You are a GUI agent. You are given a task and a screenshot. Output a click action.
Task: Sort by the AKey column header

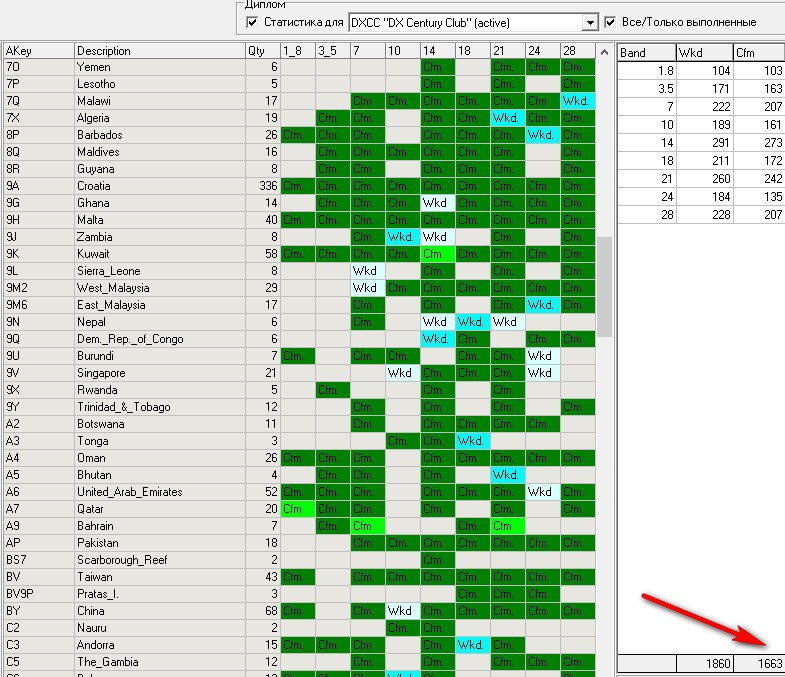(38, 51)
